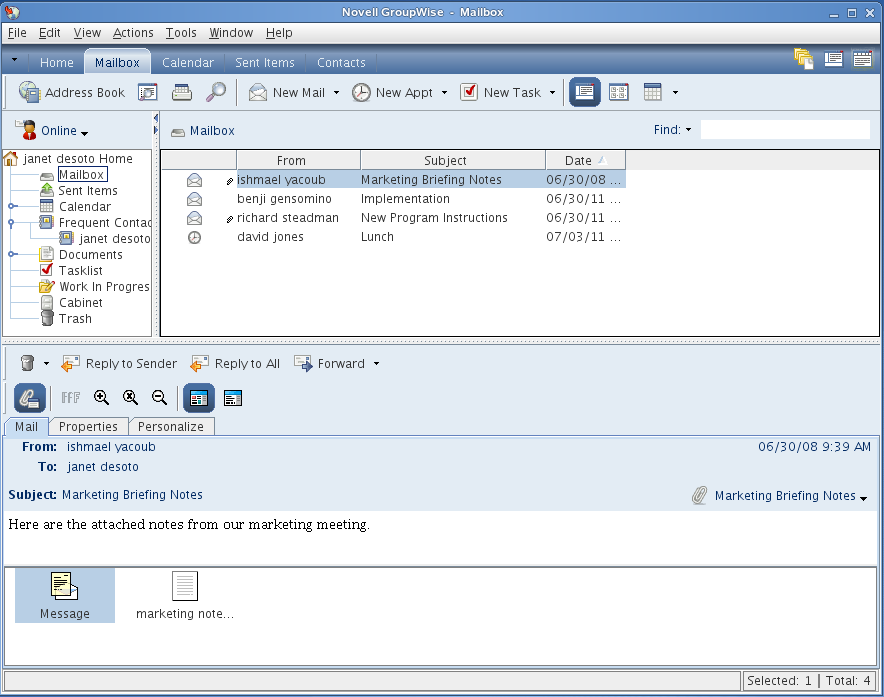This screenshot has height=697, width=884.
Task: Toggle the compact reading pane layout
Action: pos(231,398)
